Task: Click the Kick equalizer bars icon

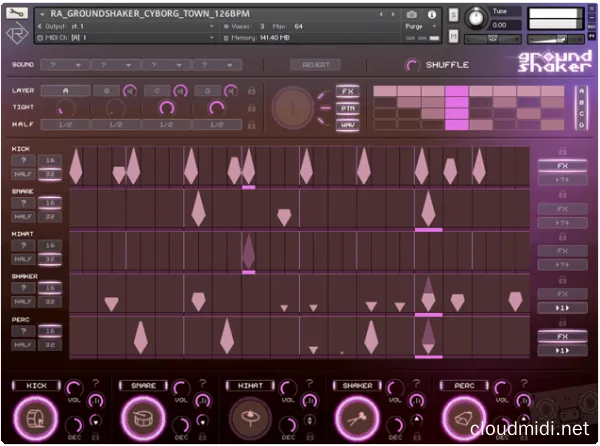Action: click(96, 401)
